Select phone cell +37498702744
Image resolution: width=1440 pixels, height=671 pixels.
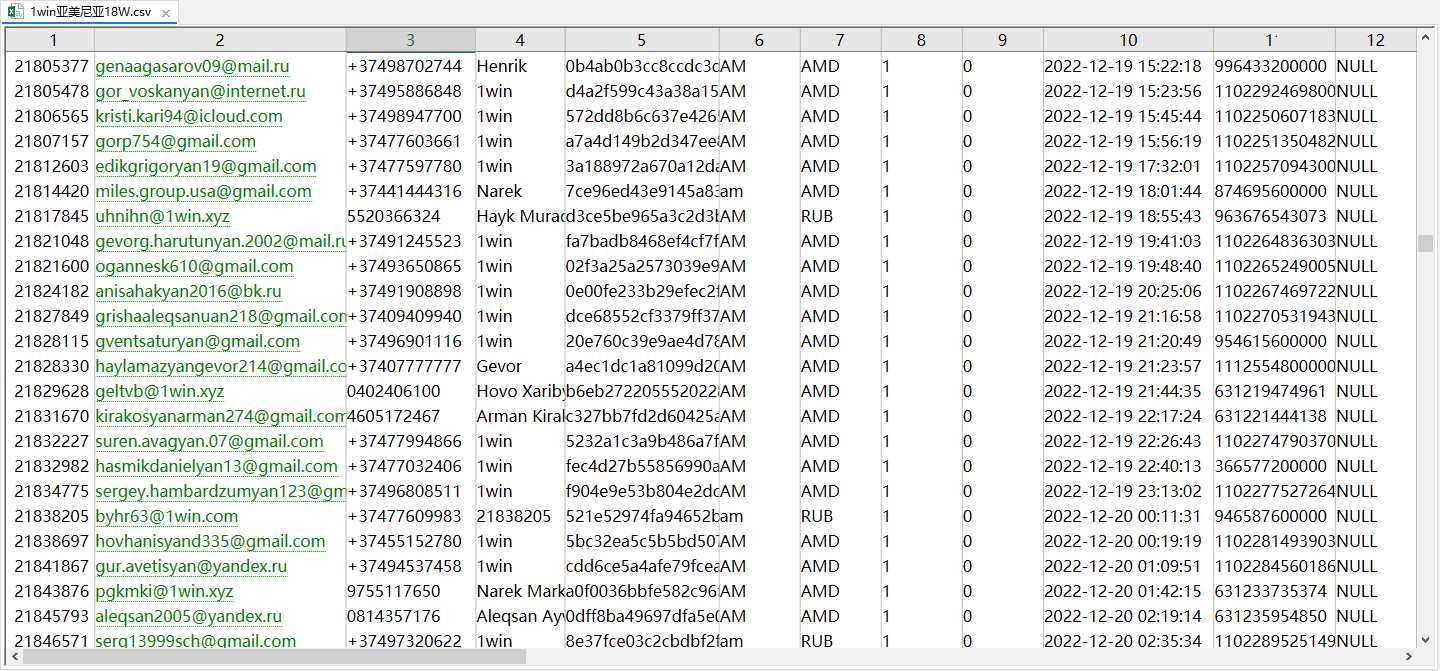coord(411,66)
